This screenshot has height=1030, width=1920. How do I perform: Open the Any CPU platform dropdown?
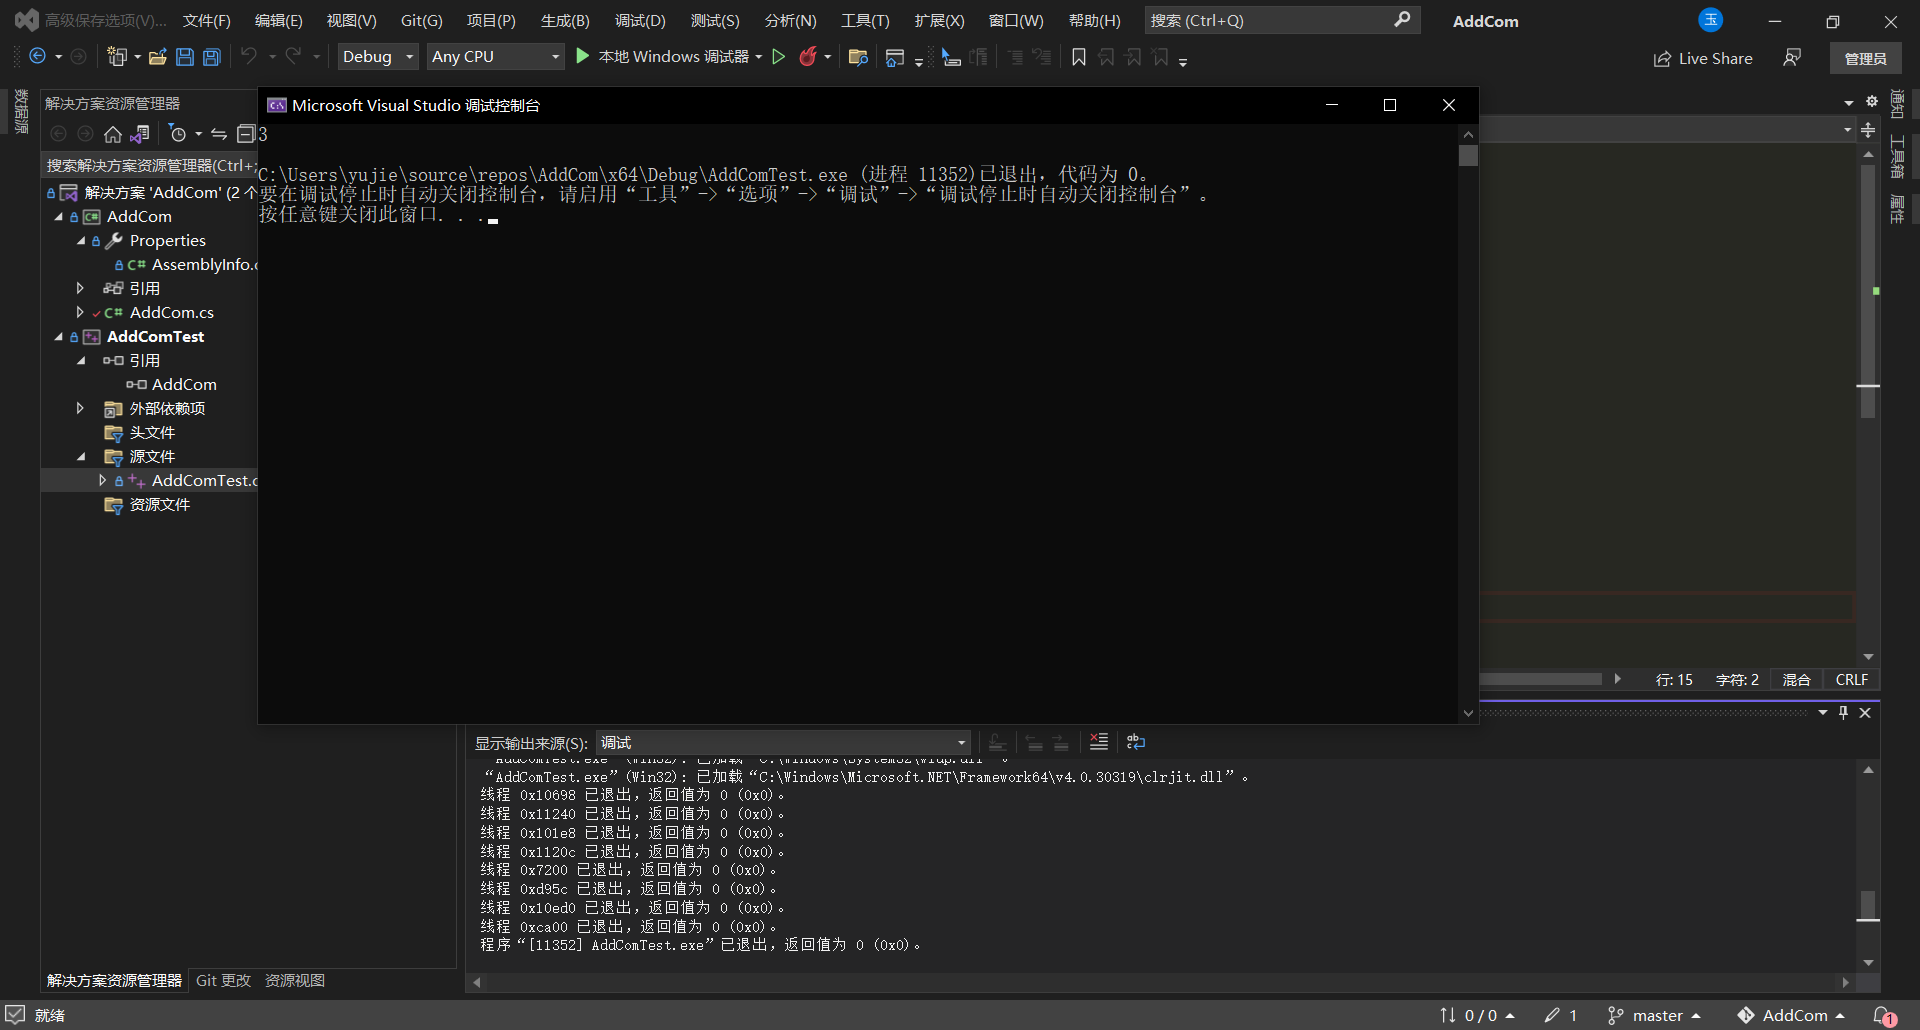point(495,57)
